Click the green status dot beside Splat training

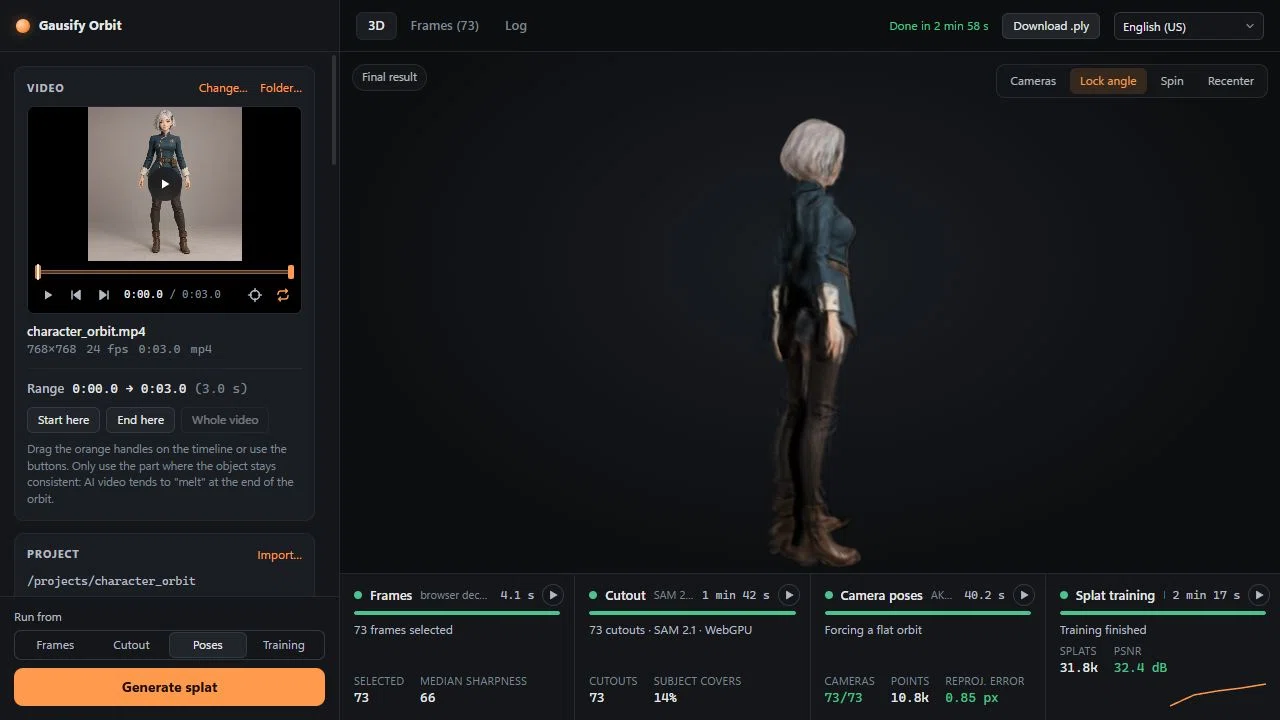point(1064,595)
